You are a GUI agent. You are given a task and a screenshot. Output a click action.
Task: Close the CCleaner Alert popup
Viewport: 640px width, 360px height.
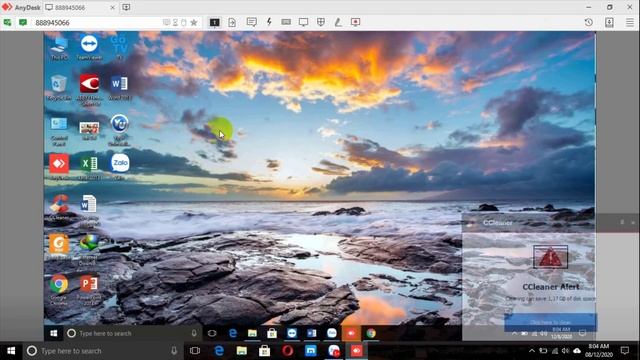click(633, 222)
